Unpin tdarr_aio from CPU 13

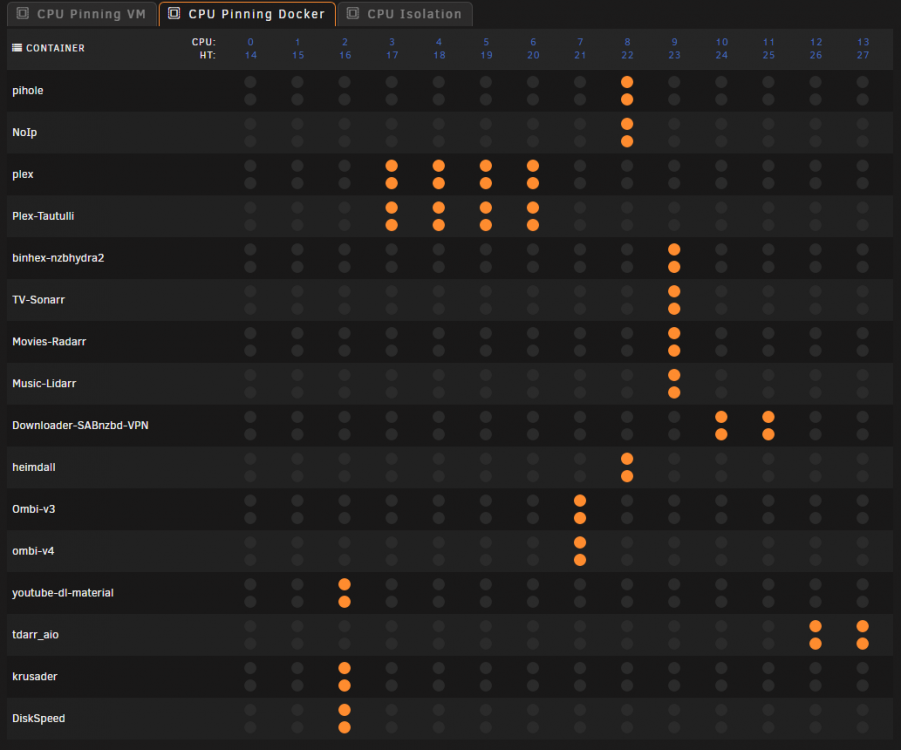(x=863, y=626)
